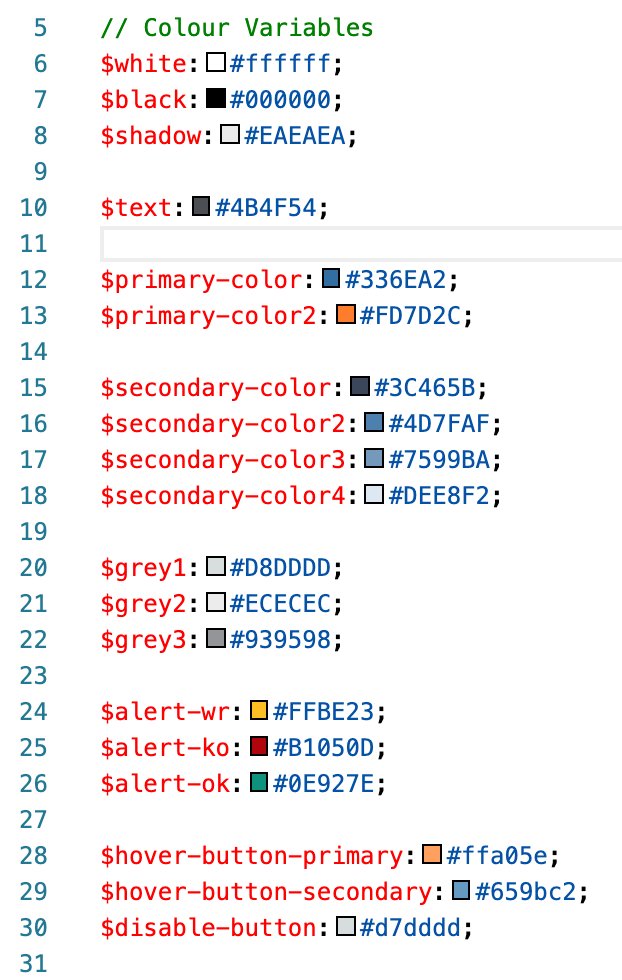622x980 pixels.
Task: Click the $hover-button-secondary variable name
Action: coord(266,892)
